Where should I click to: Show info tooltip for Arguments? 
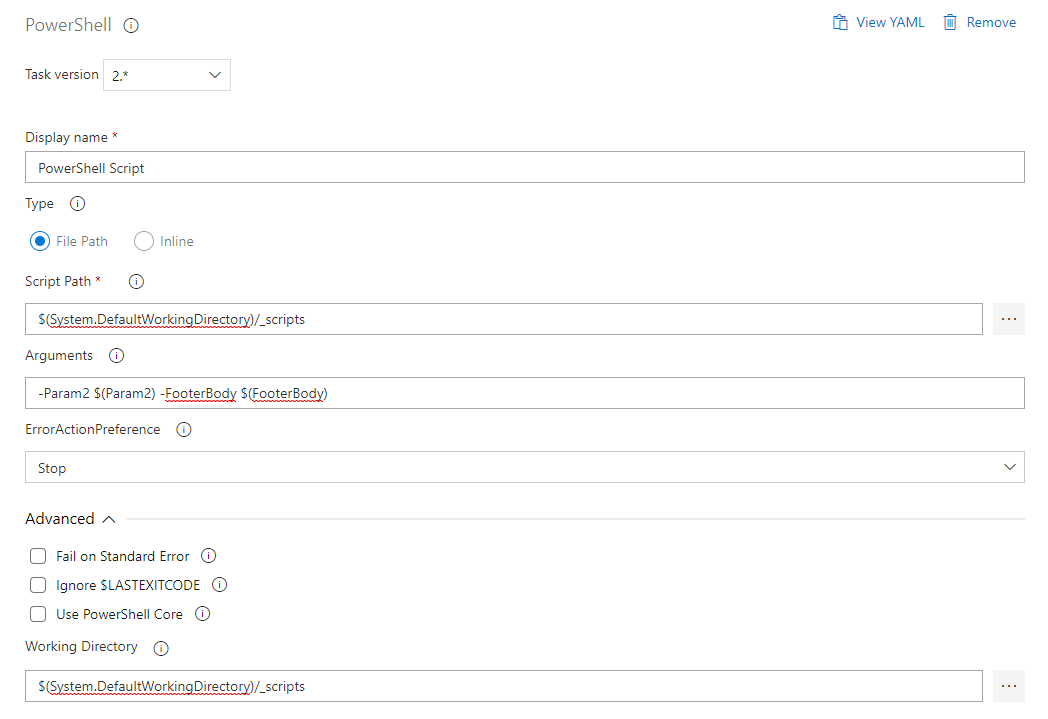(x=116, y=355)
